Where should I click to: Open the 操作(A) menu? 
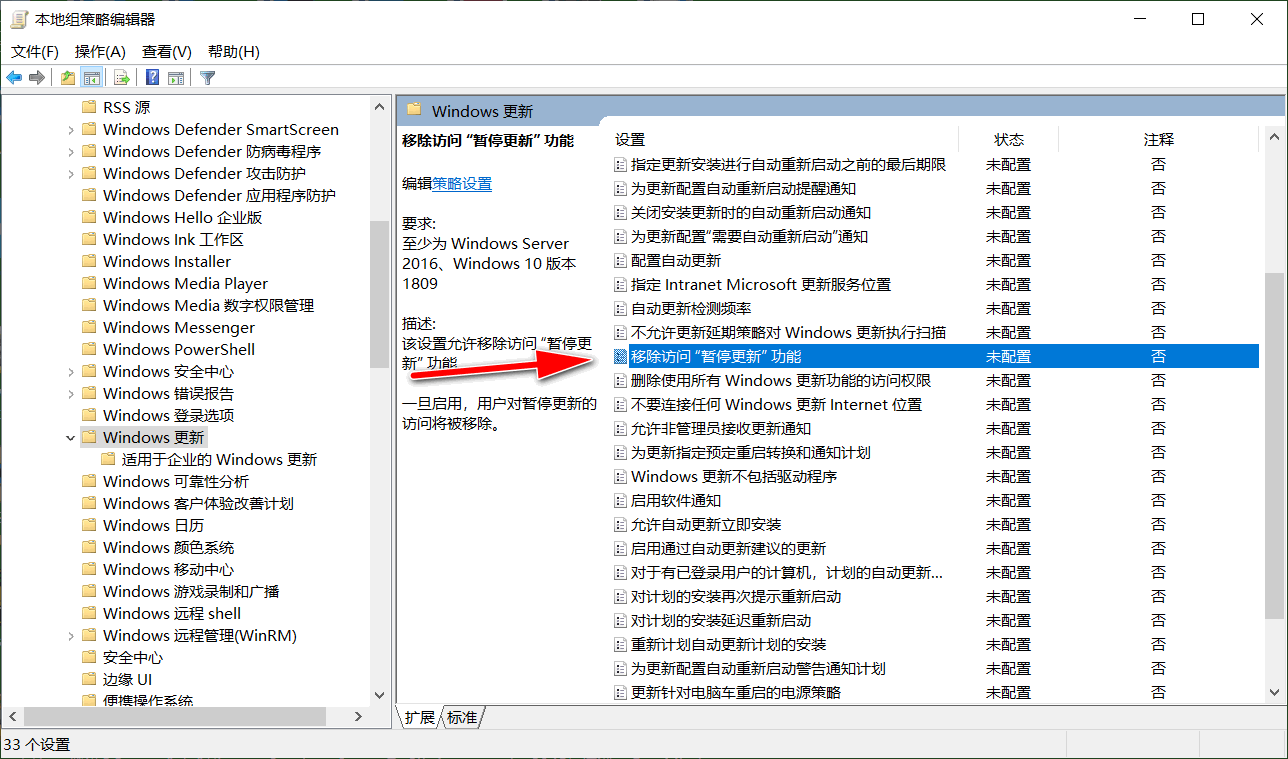tap(100, 51)
